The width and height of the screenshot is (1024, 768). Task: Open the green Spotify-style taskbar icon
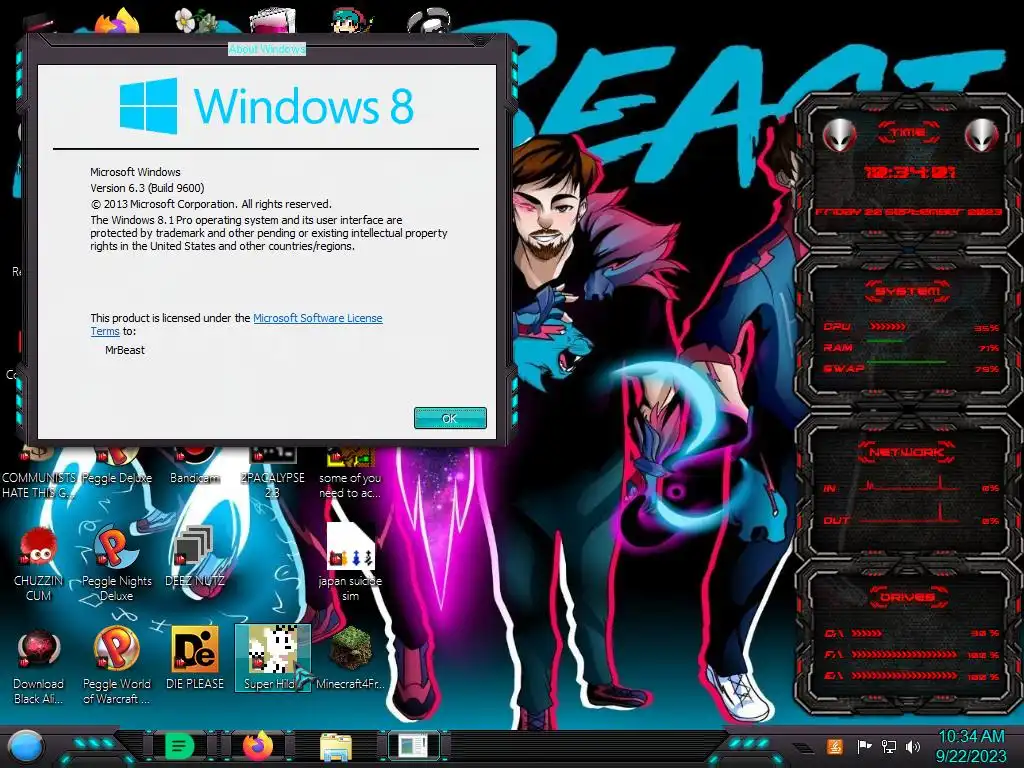tap(180, 746)
